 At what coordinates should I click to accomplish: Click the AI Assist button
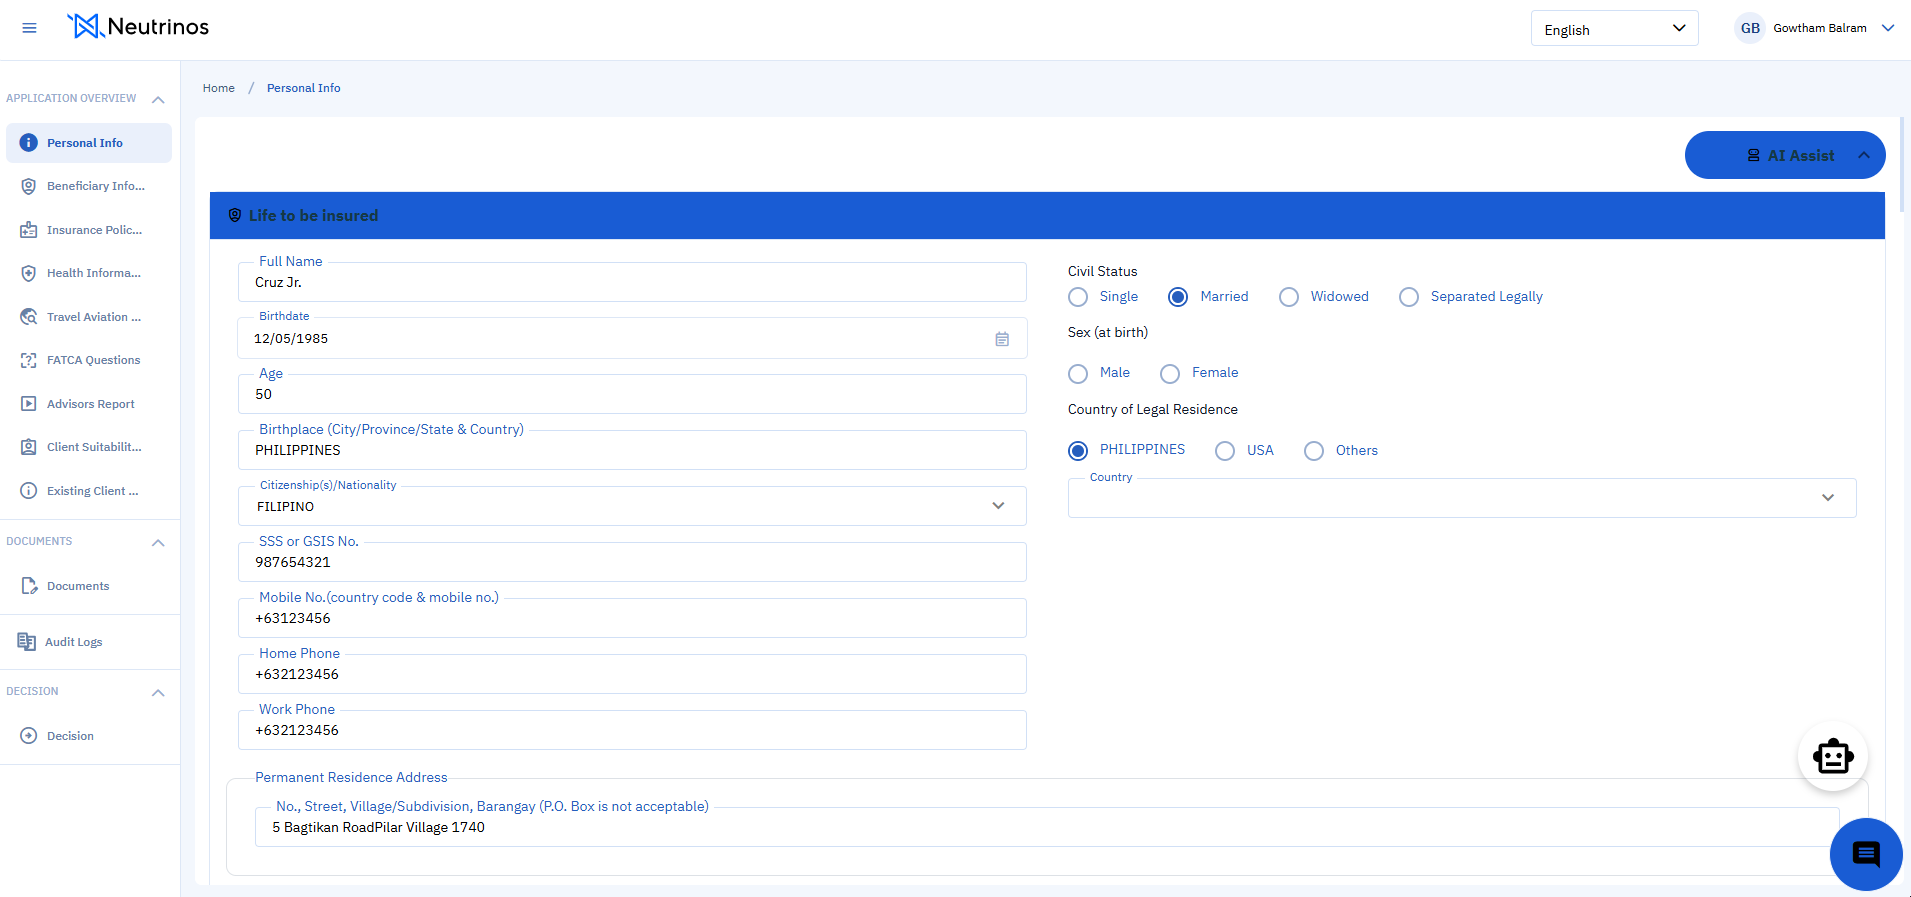[x=1784, y=155]
